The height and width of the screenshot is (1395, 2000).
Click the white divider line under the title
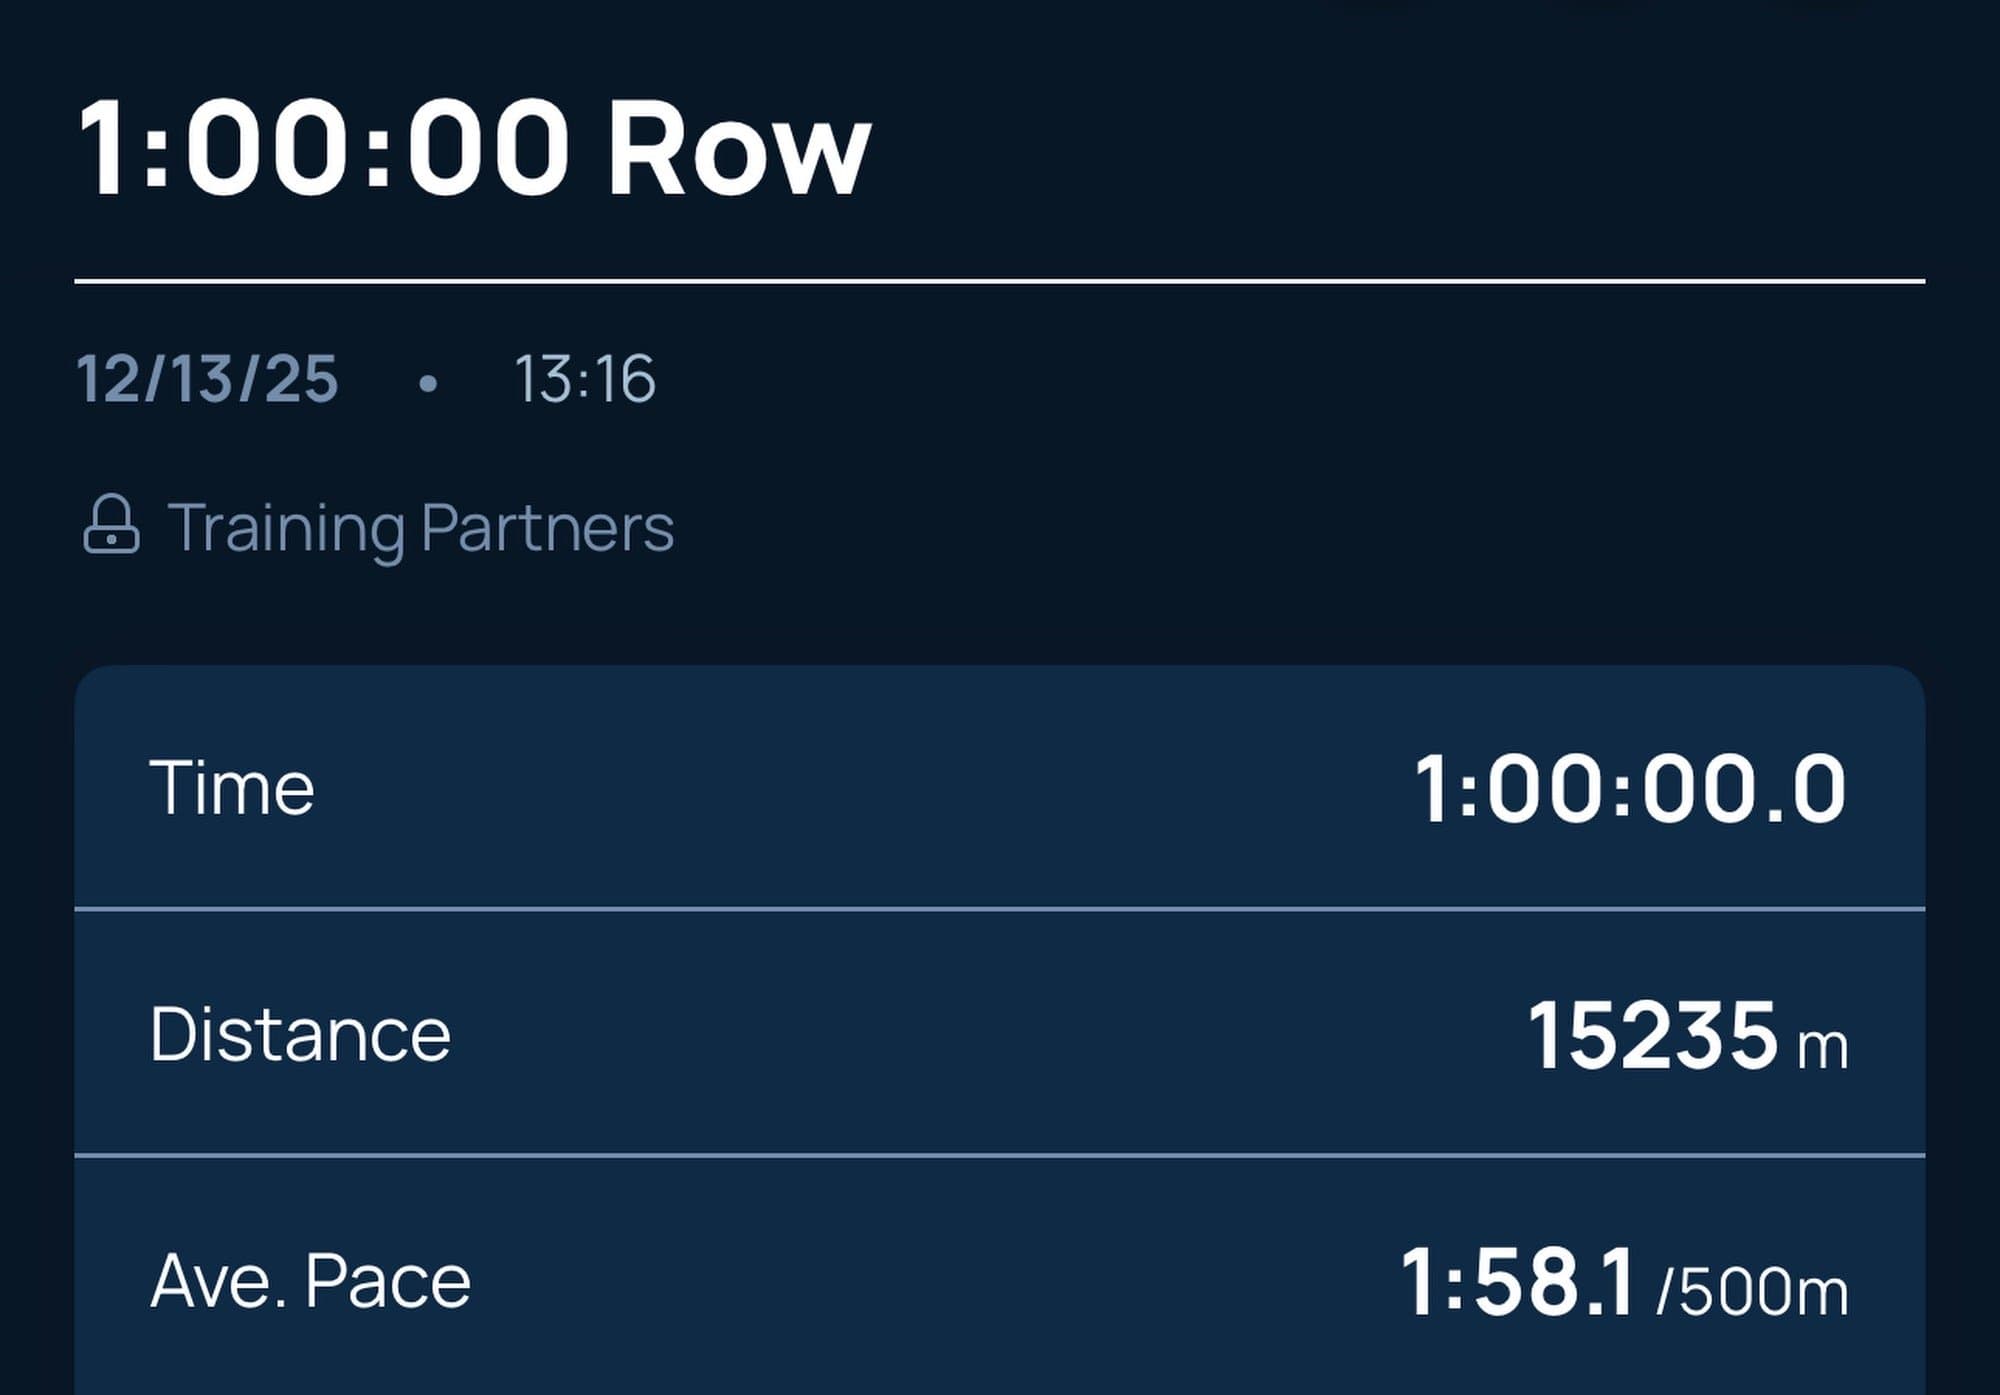[1000, 282]
